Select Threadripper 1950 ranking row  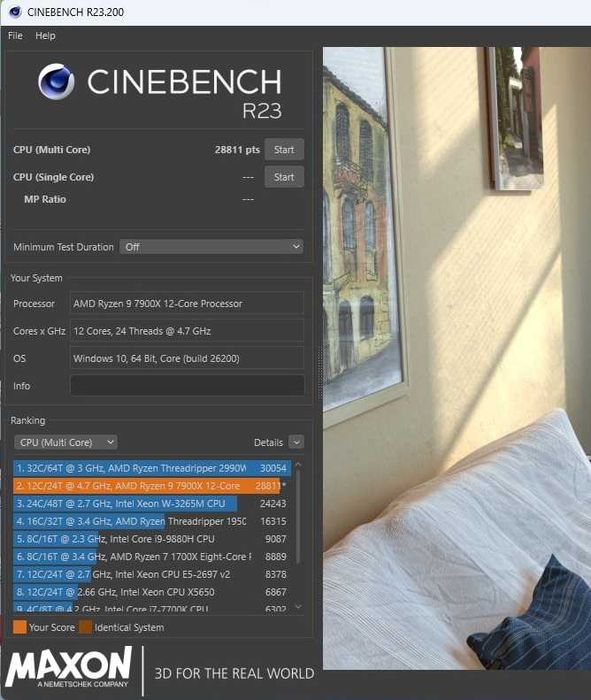[152, 521]
